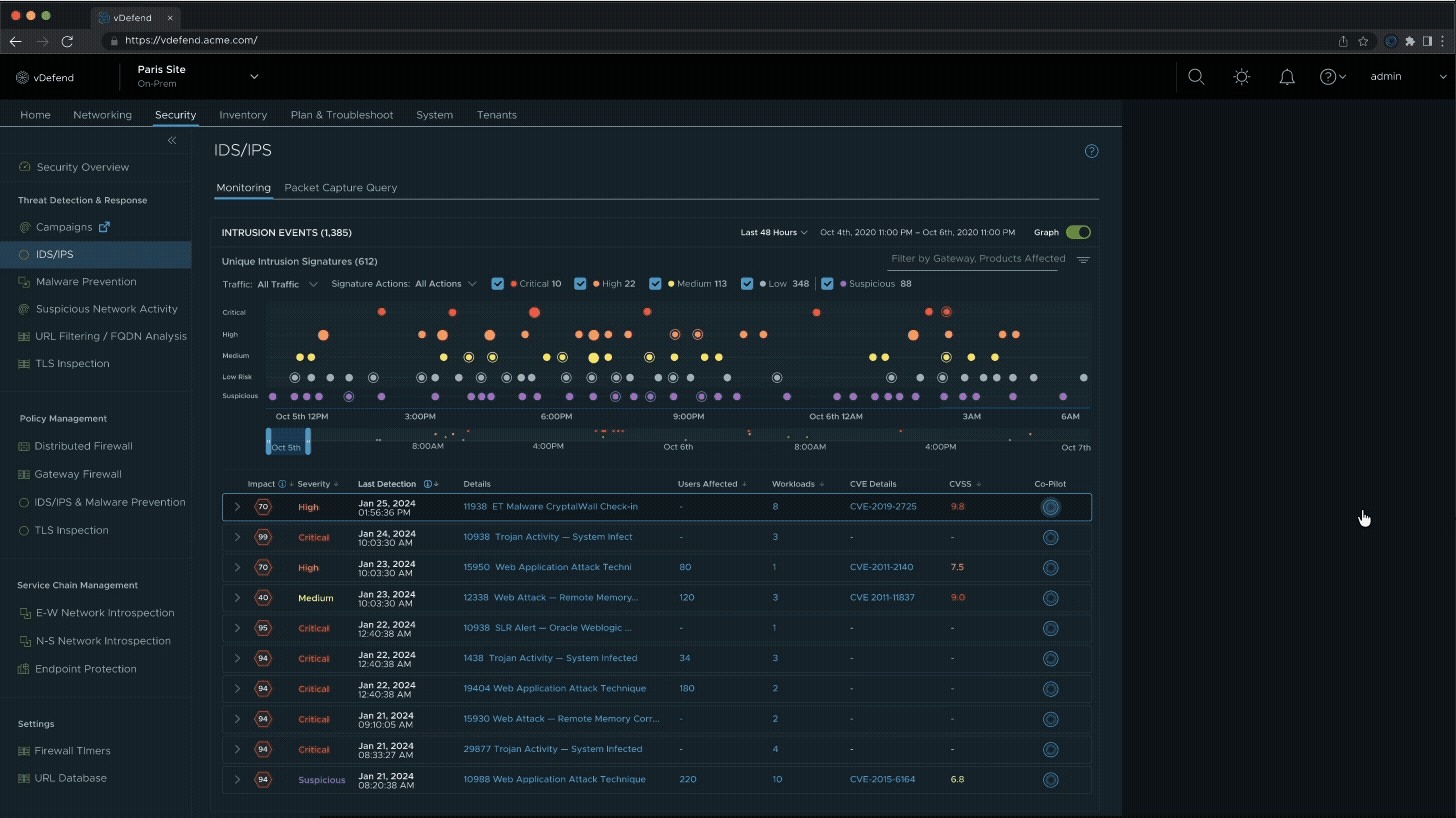Screen dimensions: 1456x818
Task: Click the search magnifier icon in header
Action: click(1196, 77)
